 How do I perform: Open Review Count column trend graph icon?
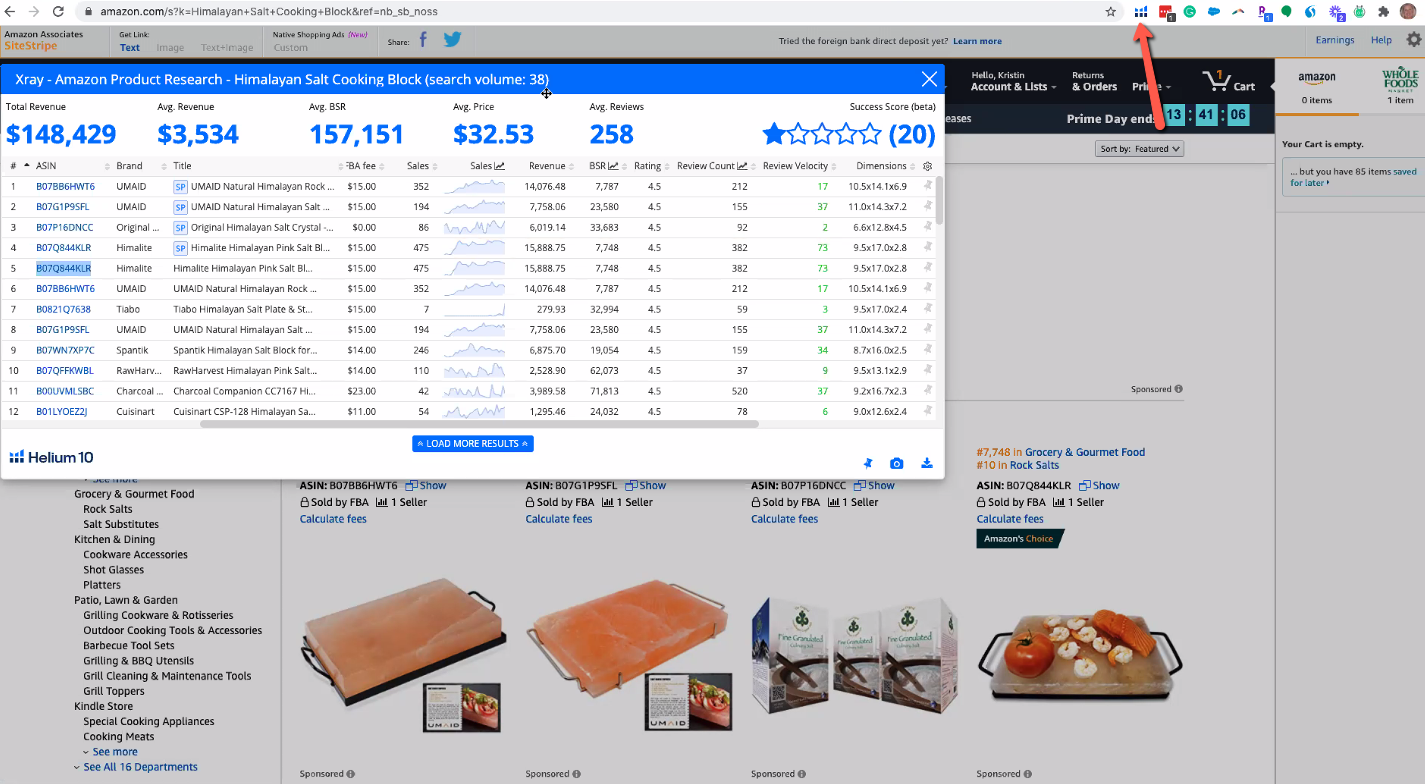click(743, 166)
